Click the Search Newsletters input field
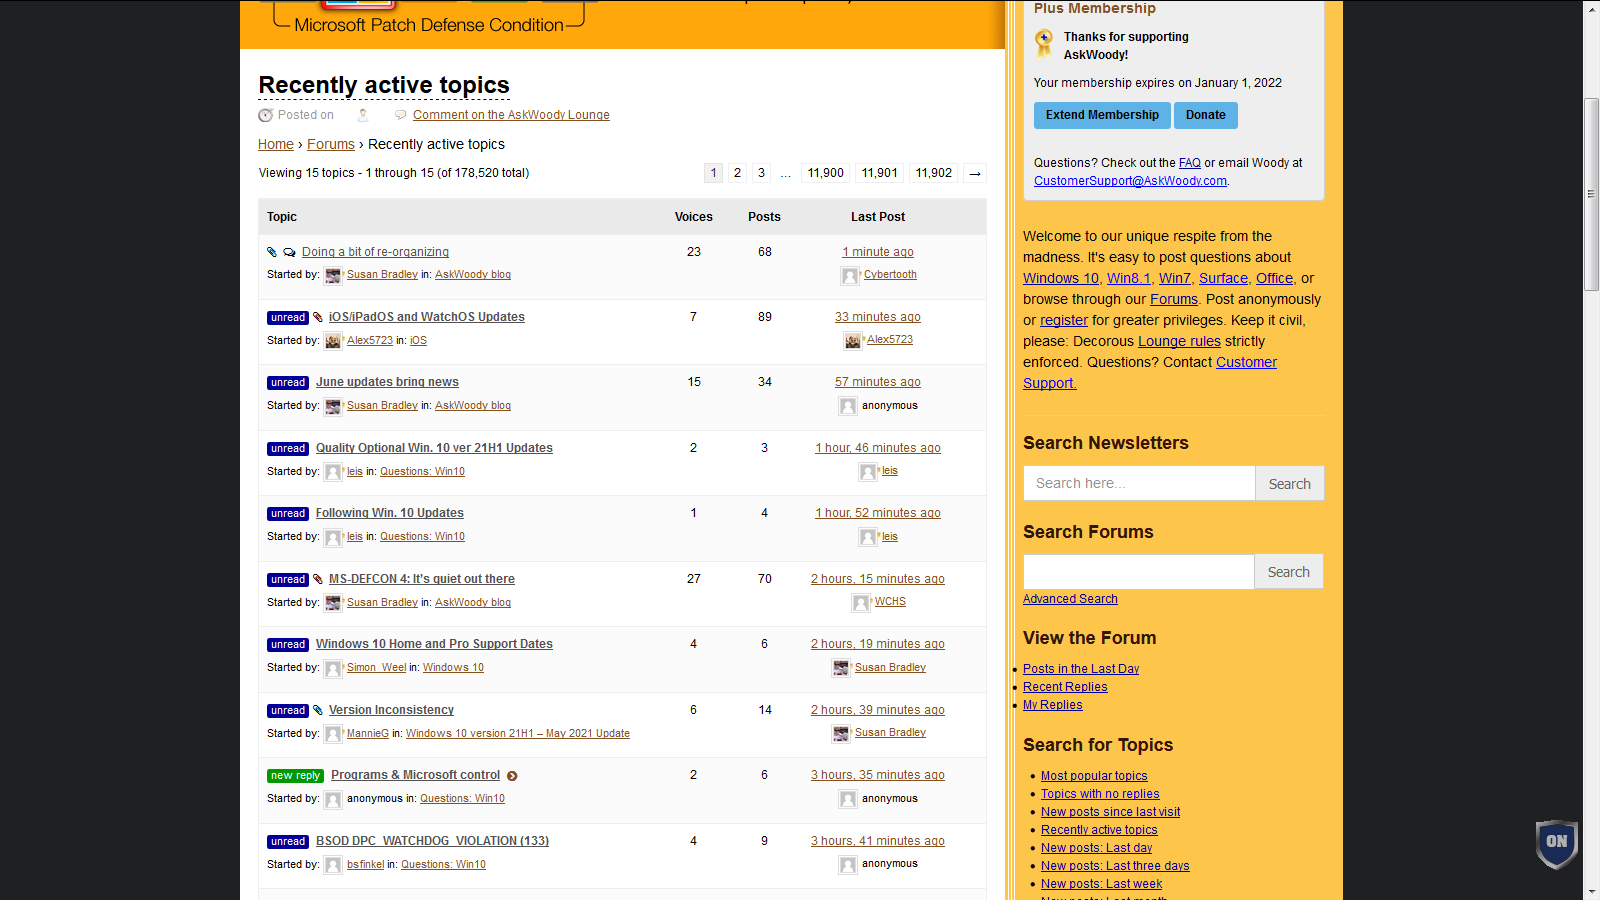The height and width of the screenshot is (900, 1600). (1139, 483)
